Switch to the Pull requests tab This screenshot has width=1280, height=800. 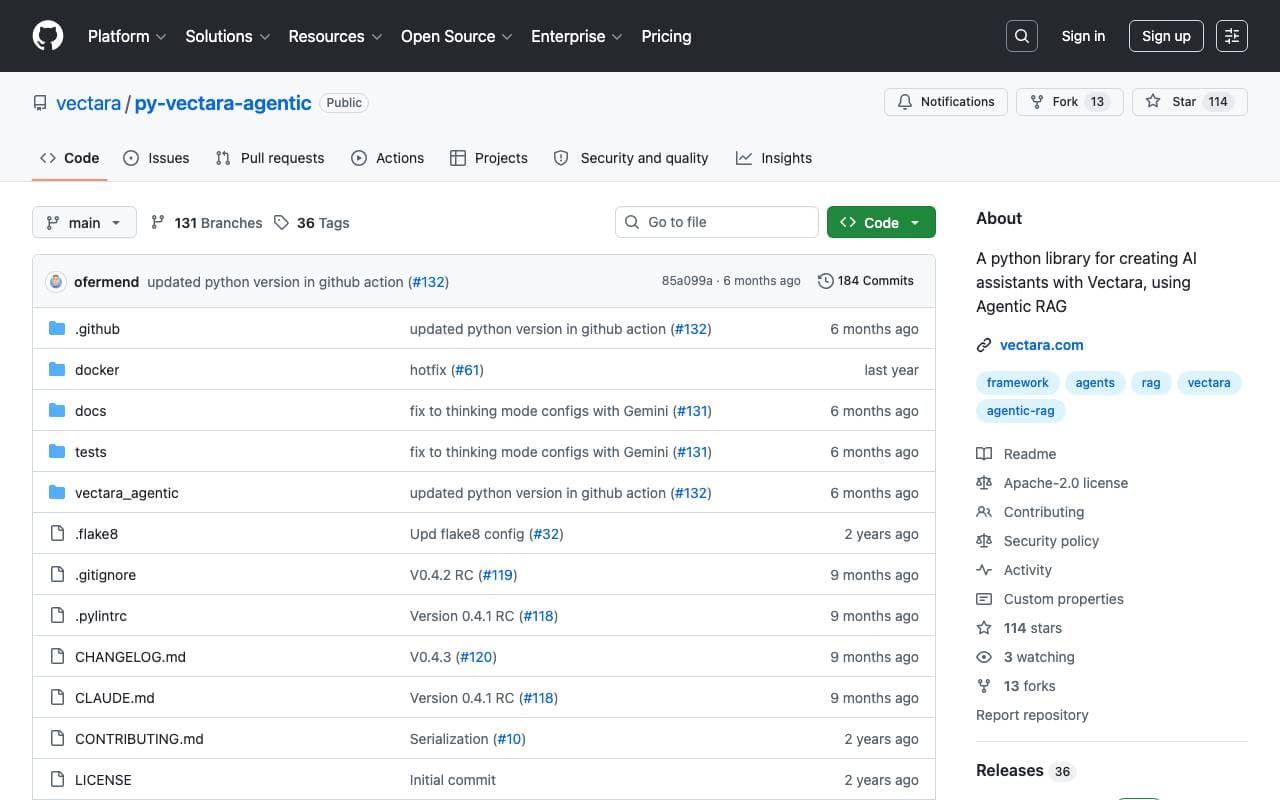pyautogui.click(x=270, y=158)
